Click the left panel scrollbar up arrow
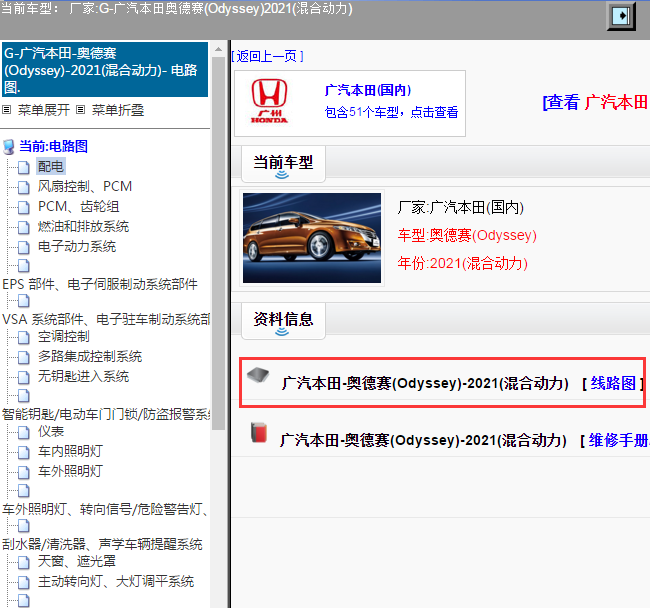Image resolution: width=650 pixels, height=608 pixels. [x=218, y=50]
